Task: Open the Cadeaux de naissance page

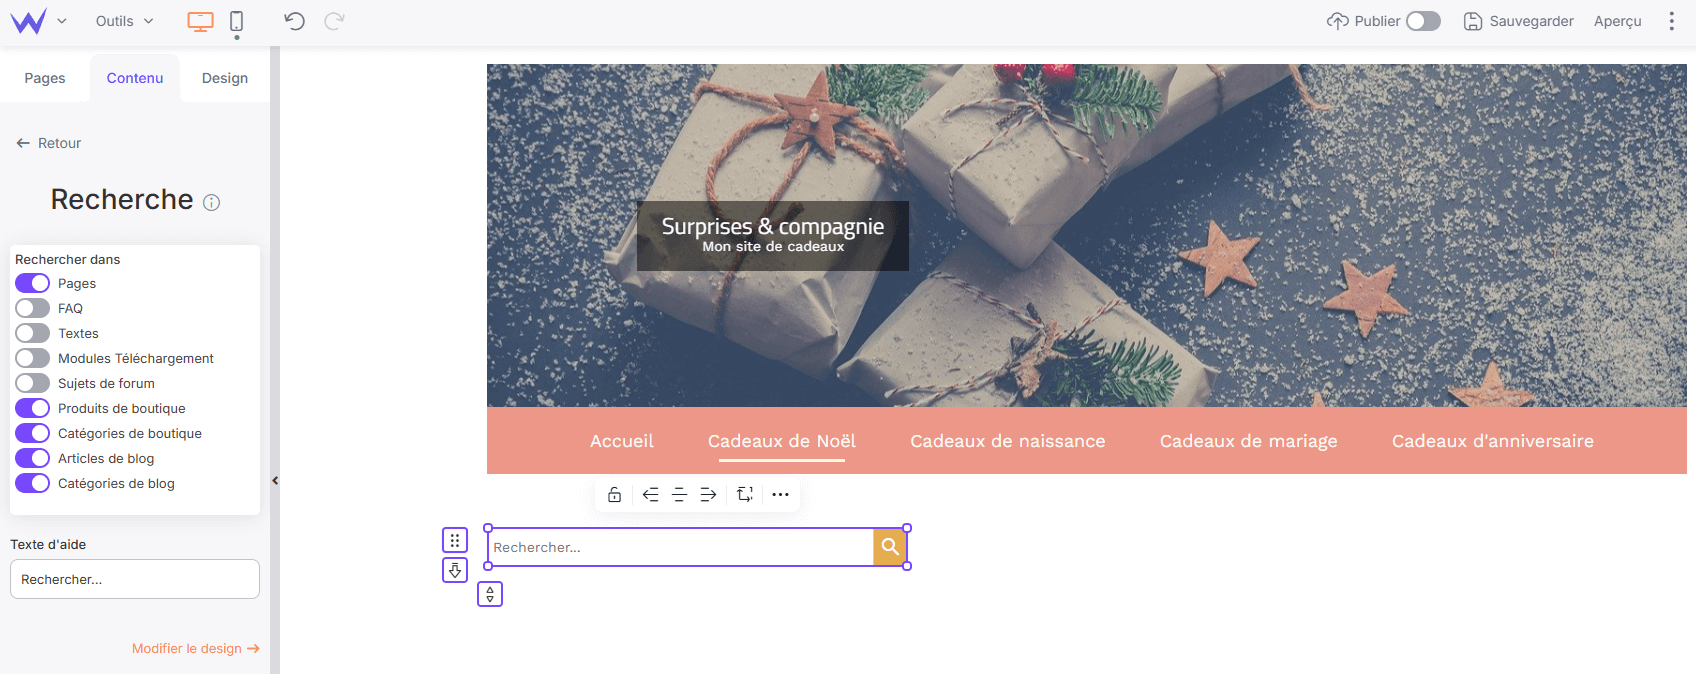Action: [x=1008, y=441]
